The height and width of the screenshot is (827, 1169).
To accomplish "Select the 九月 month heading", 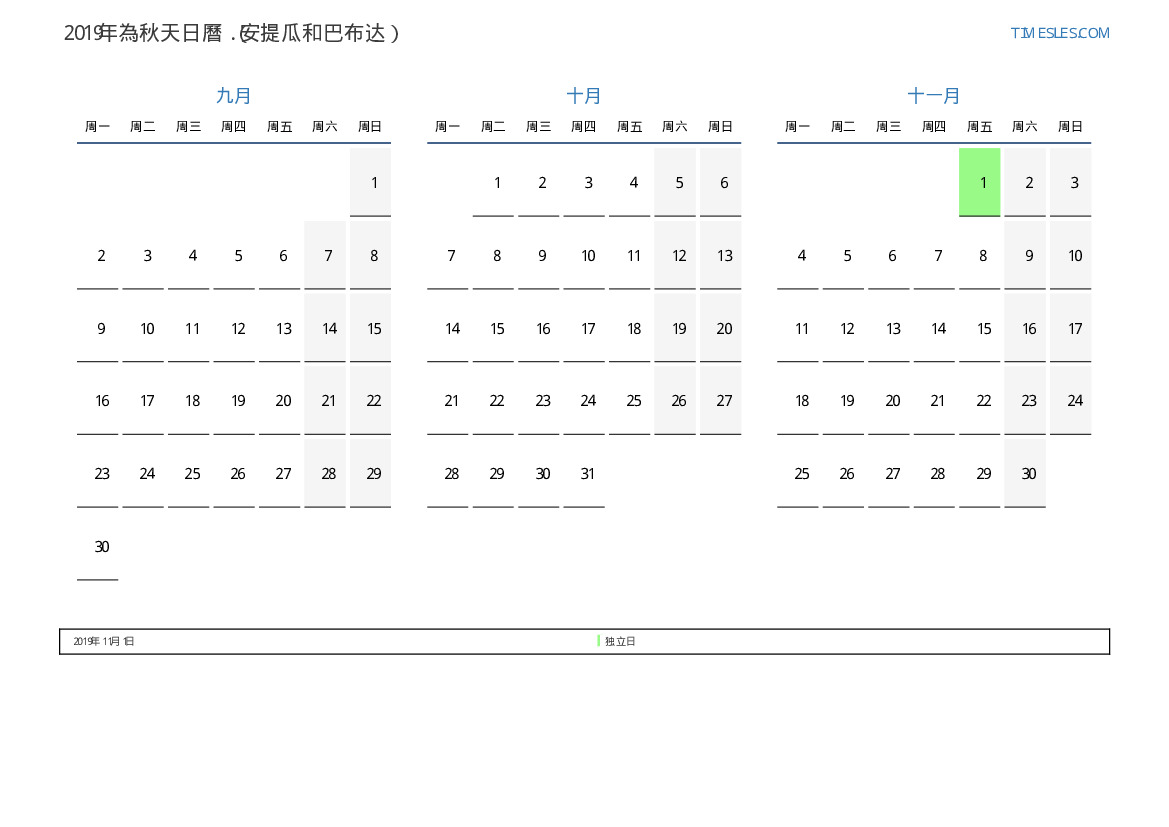I will coord(234,96).
